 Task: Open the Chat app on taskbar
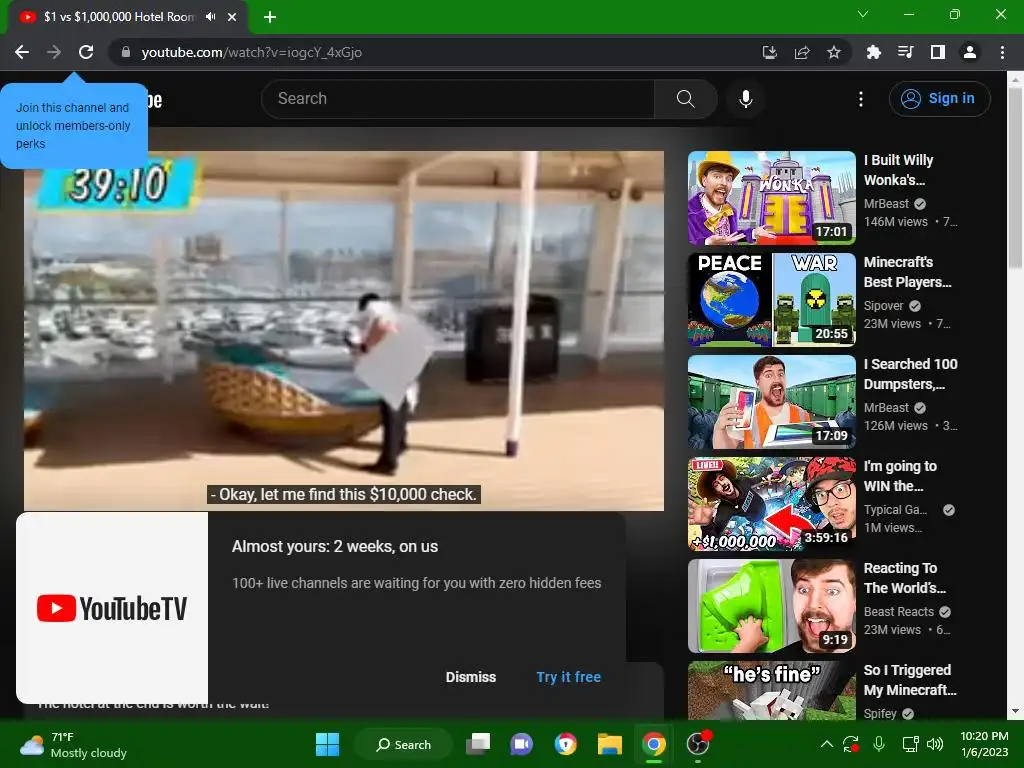(x=521, y=744)
